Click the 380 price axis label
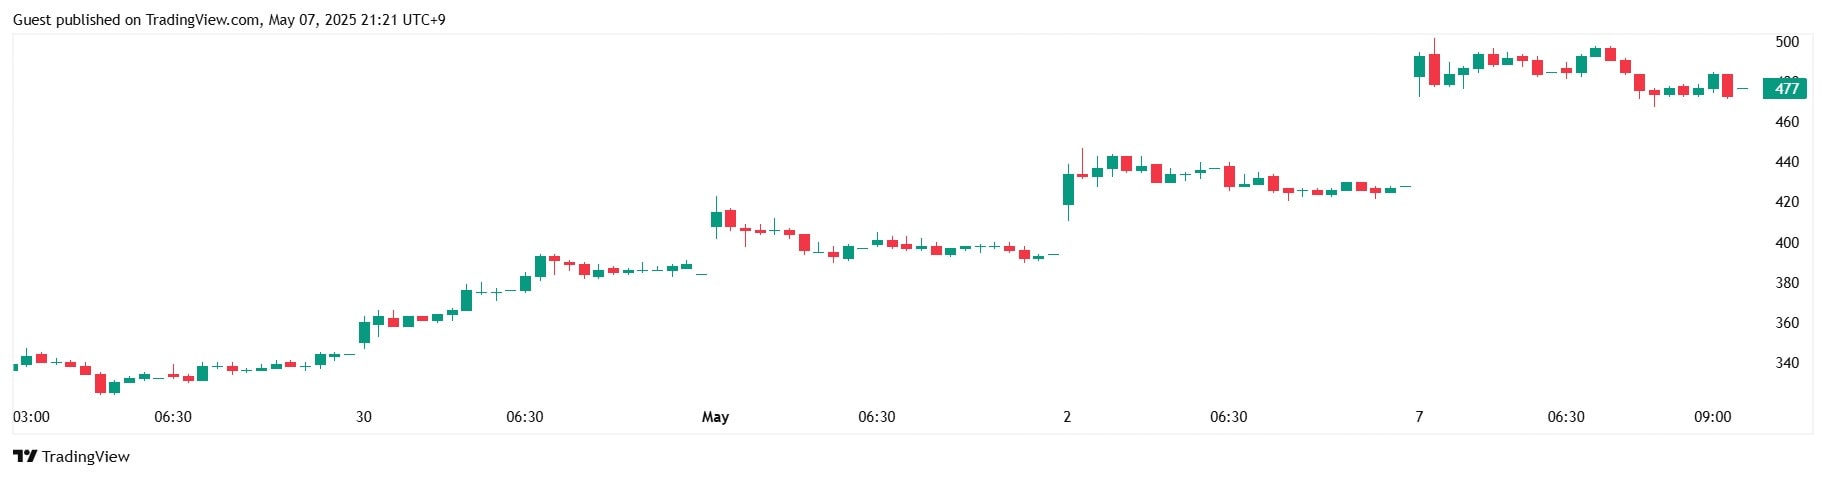1826x478 pixels. (x=1787, y=283)
